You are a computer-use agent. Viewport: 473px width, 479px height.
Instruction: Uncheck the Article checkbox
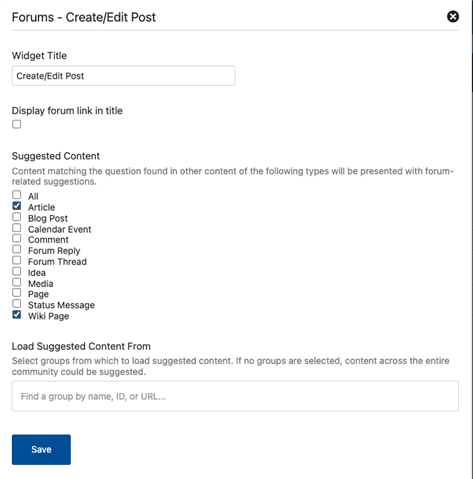[x=17, y=206]
